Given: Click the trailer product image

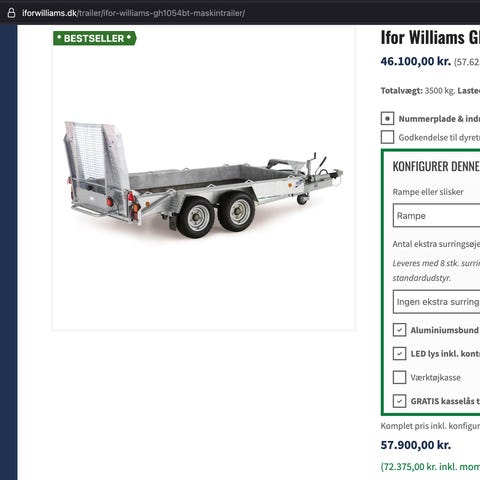Looking at the screenshot, I should (x=204, y=180).
